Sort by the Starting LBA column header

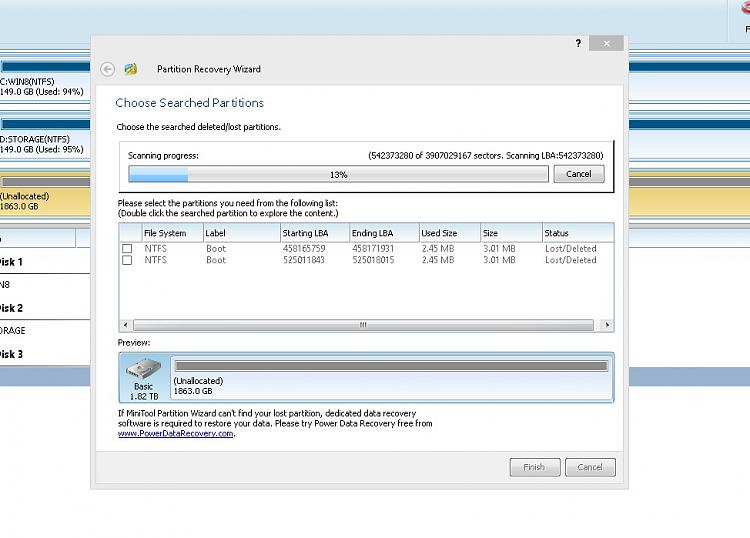(x=315, y=233)
